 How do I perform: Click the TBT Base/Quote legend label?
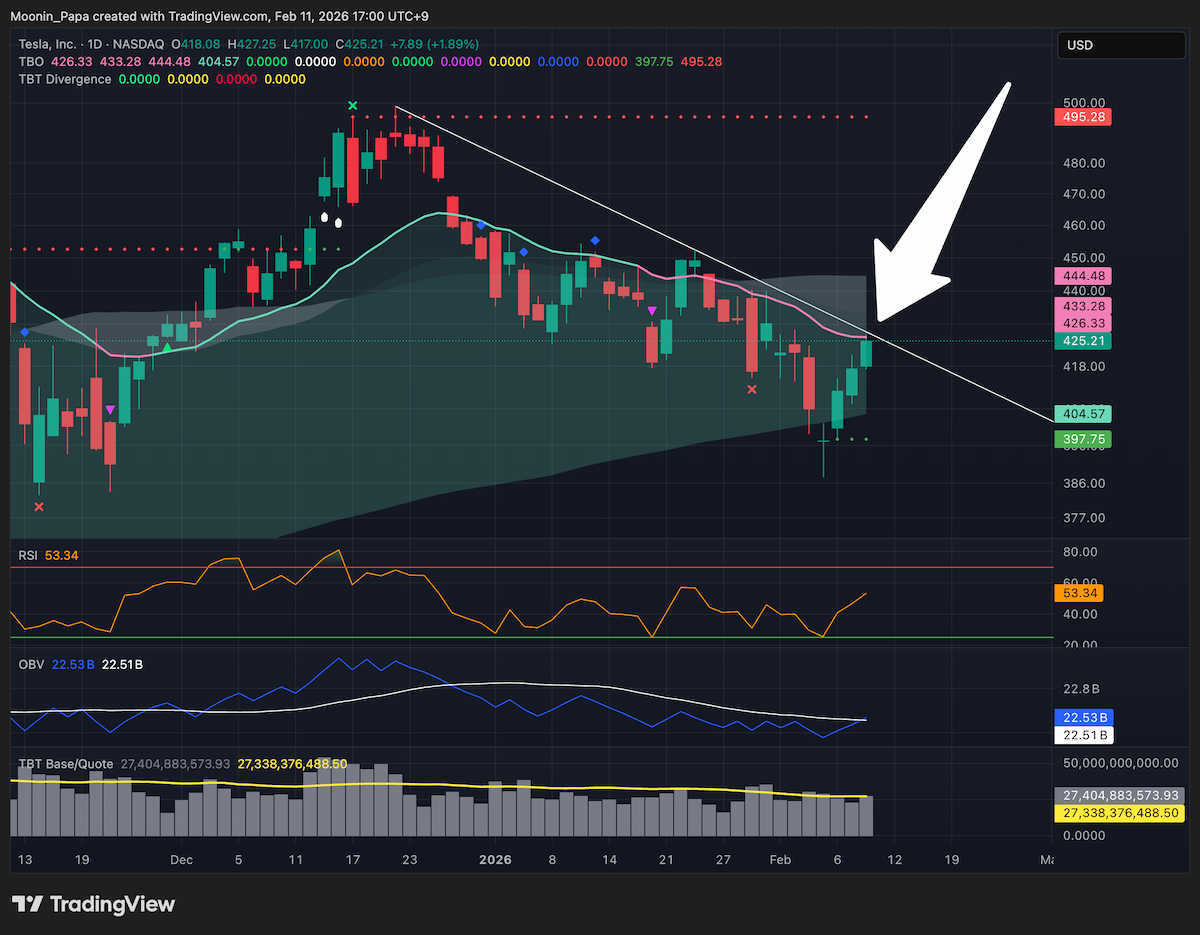point(65,763)
